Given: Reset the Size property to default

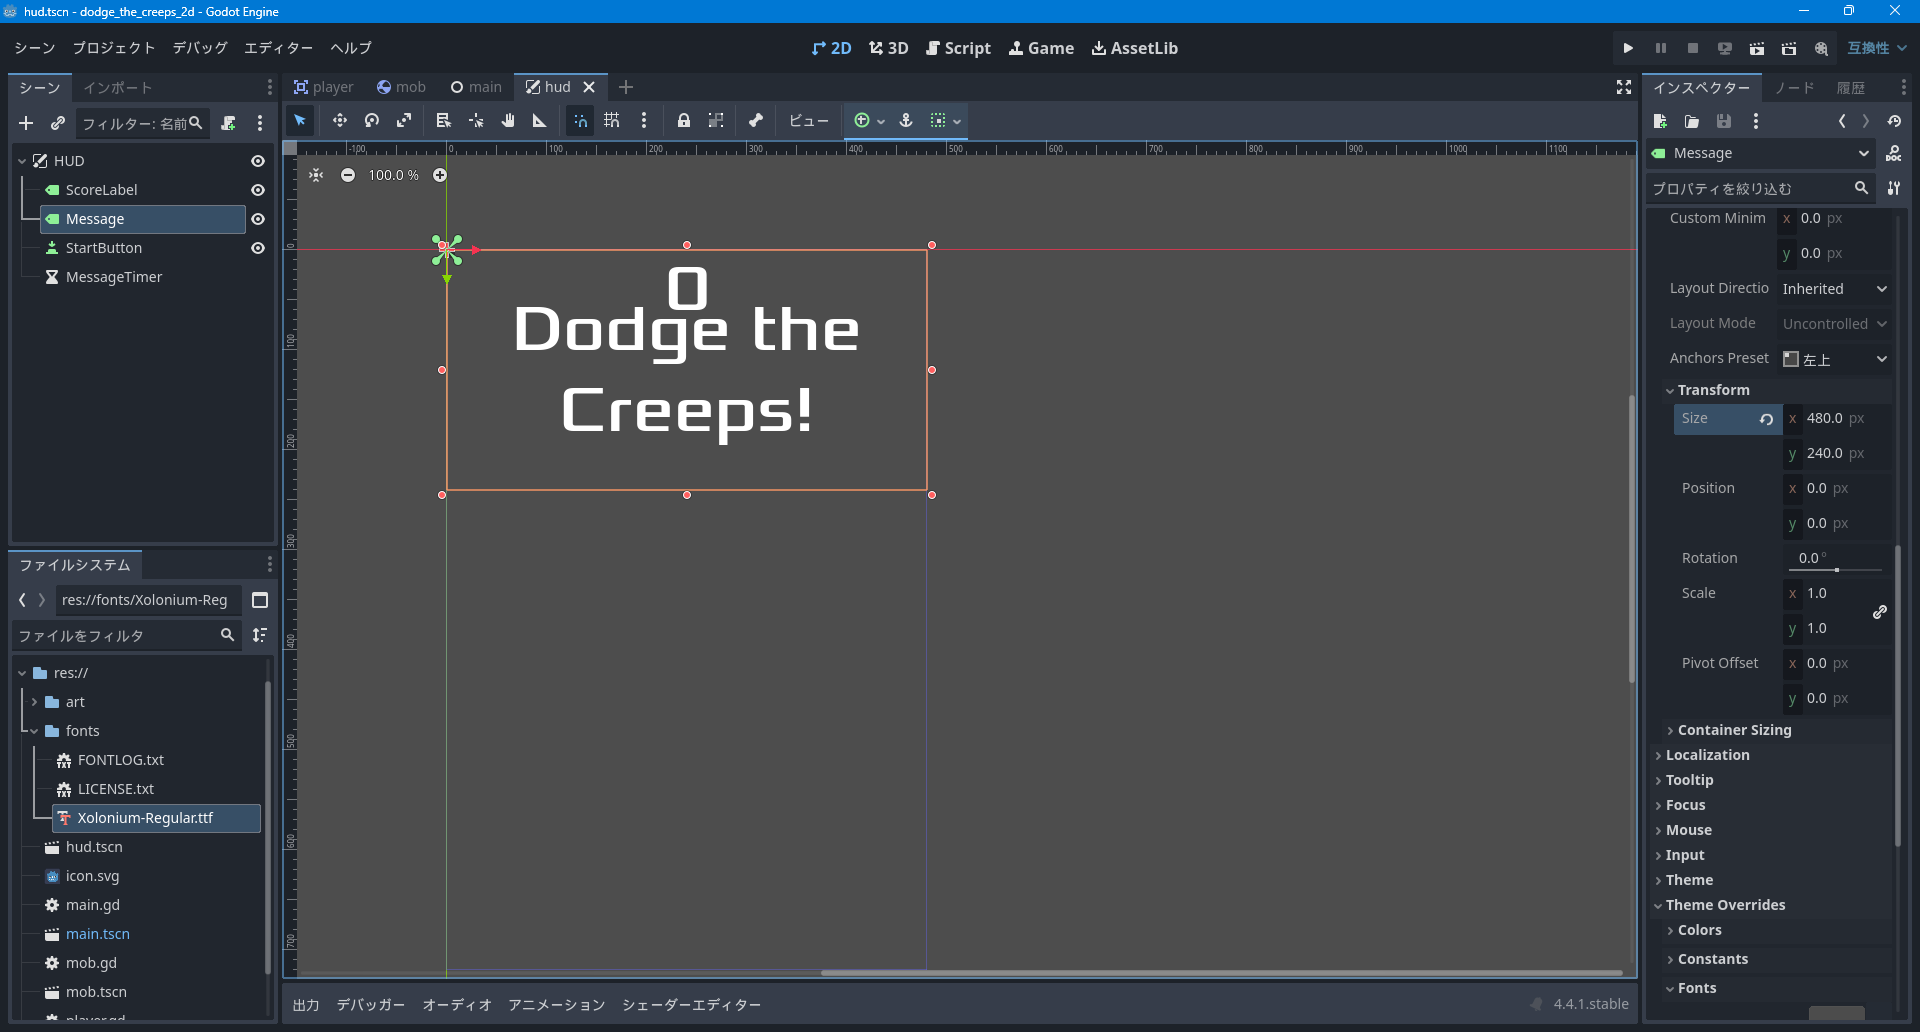Looking at the screenshot, I should click(1766, 419).
